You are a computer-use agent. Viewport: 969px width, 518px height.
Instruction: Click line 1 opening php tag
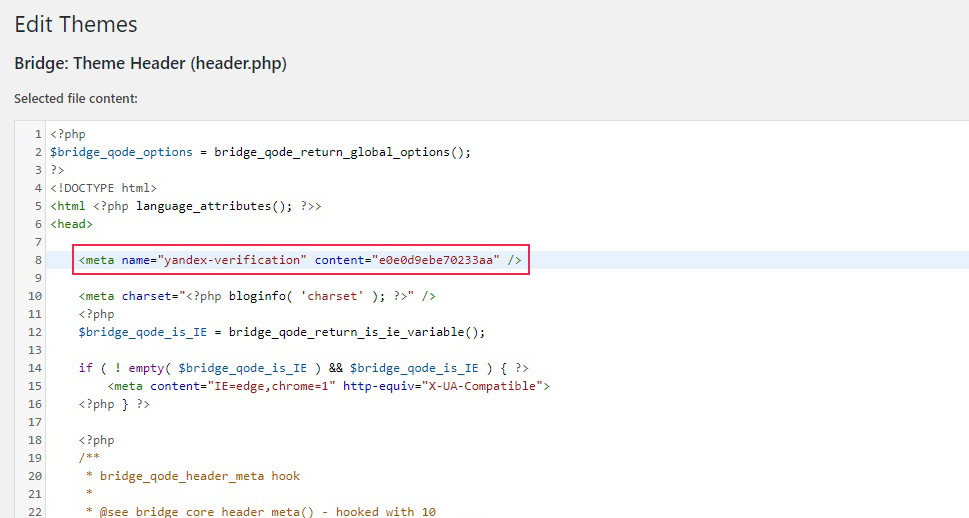pyautogui.click(x=68, y=134)
